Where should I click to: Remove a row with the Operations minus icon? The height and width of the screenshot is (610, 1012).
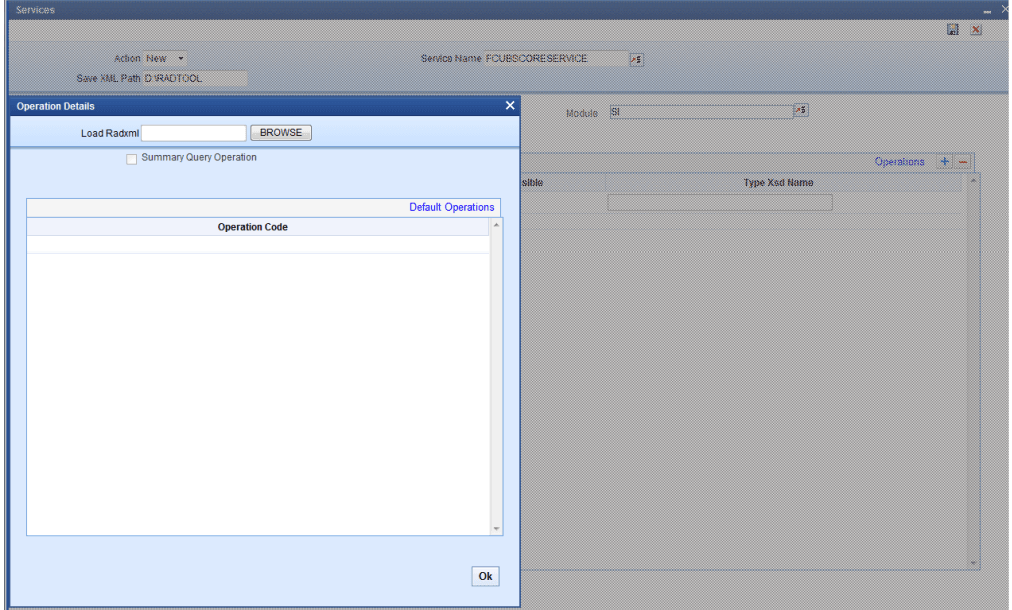tap(963, 161)
